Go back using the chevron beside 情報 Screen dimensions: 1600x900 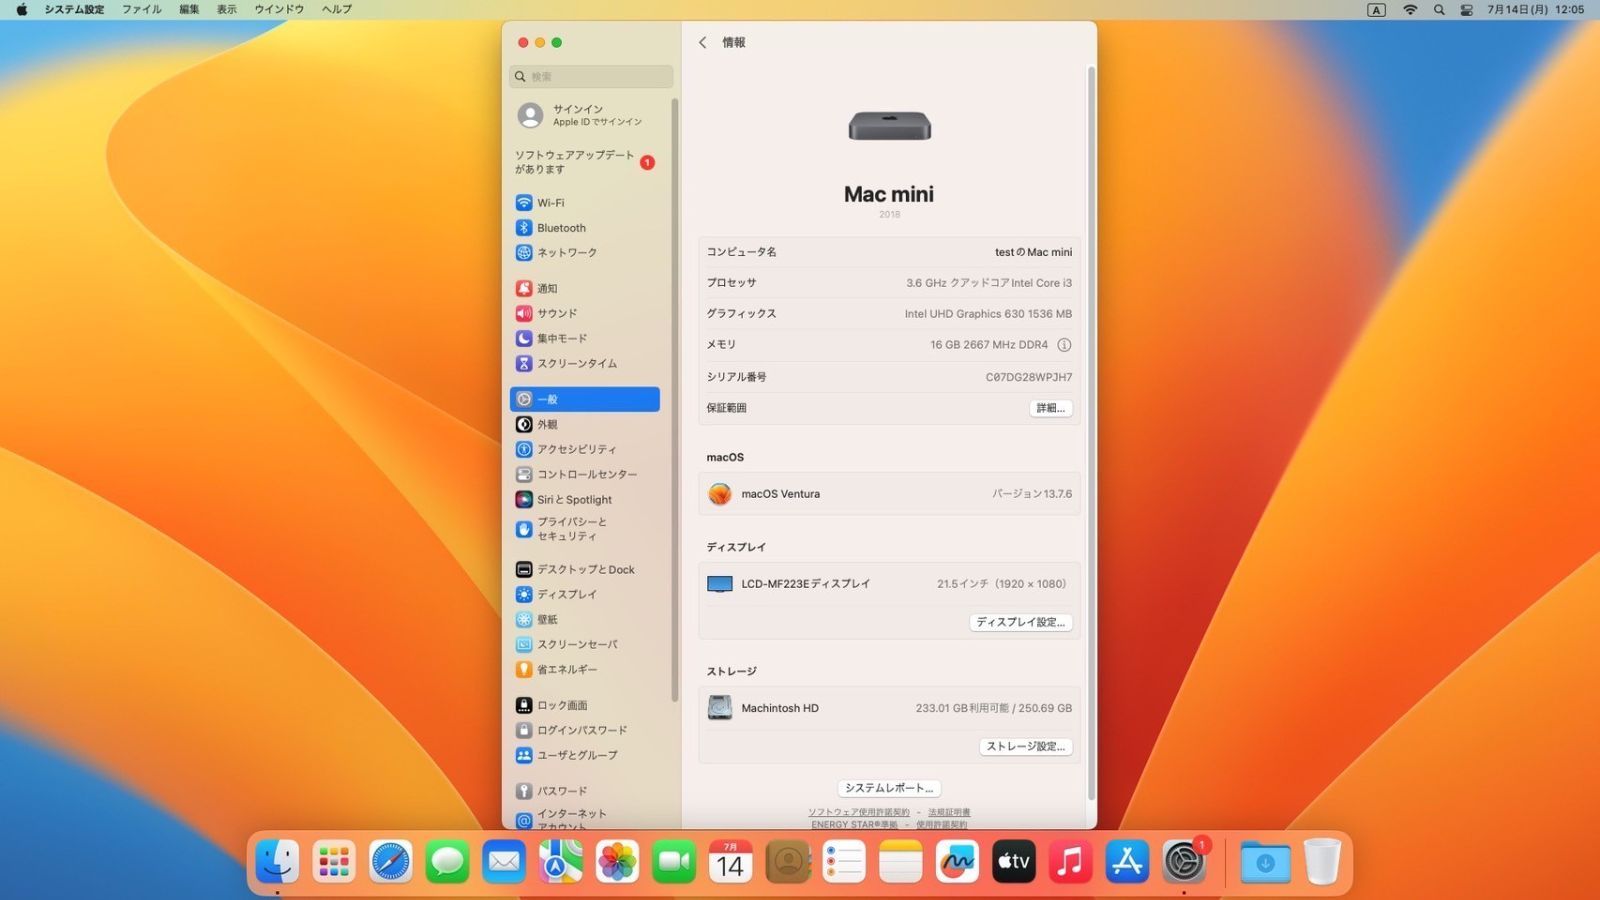click(702, 42)
